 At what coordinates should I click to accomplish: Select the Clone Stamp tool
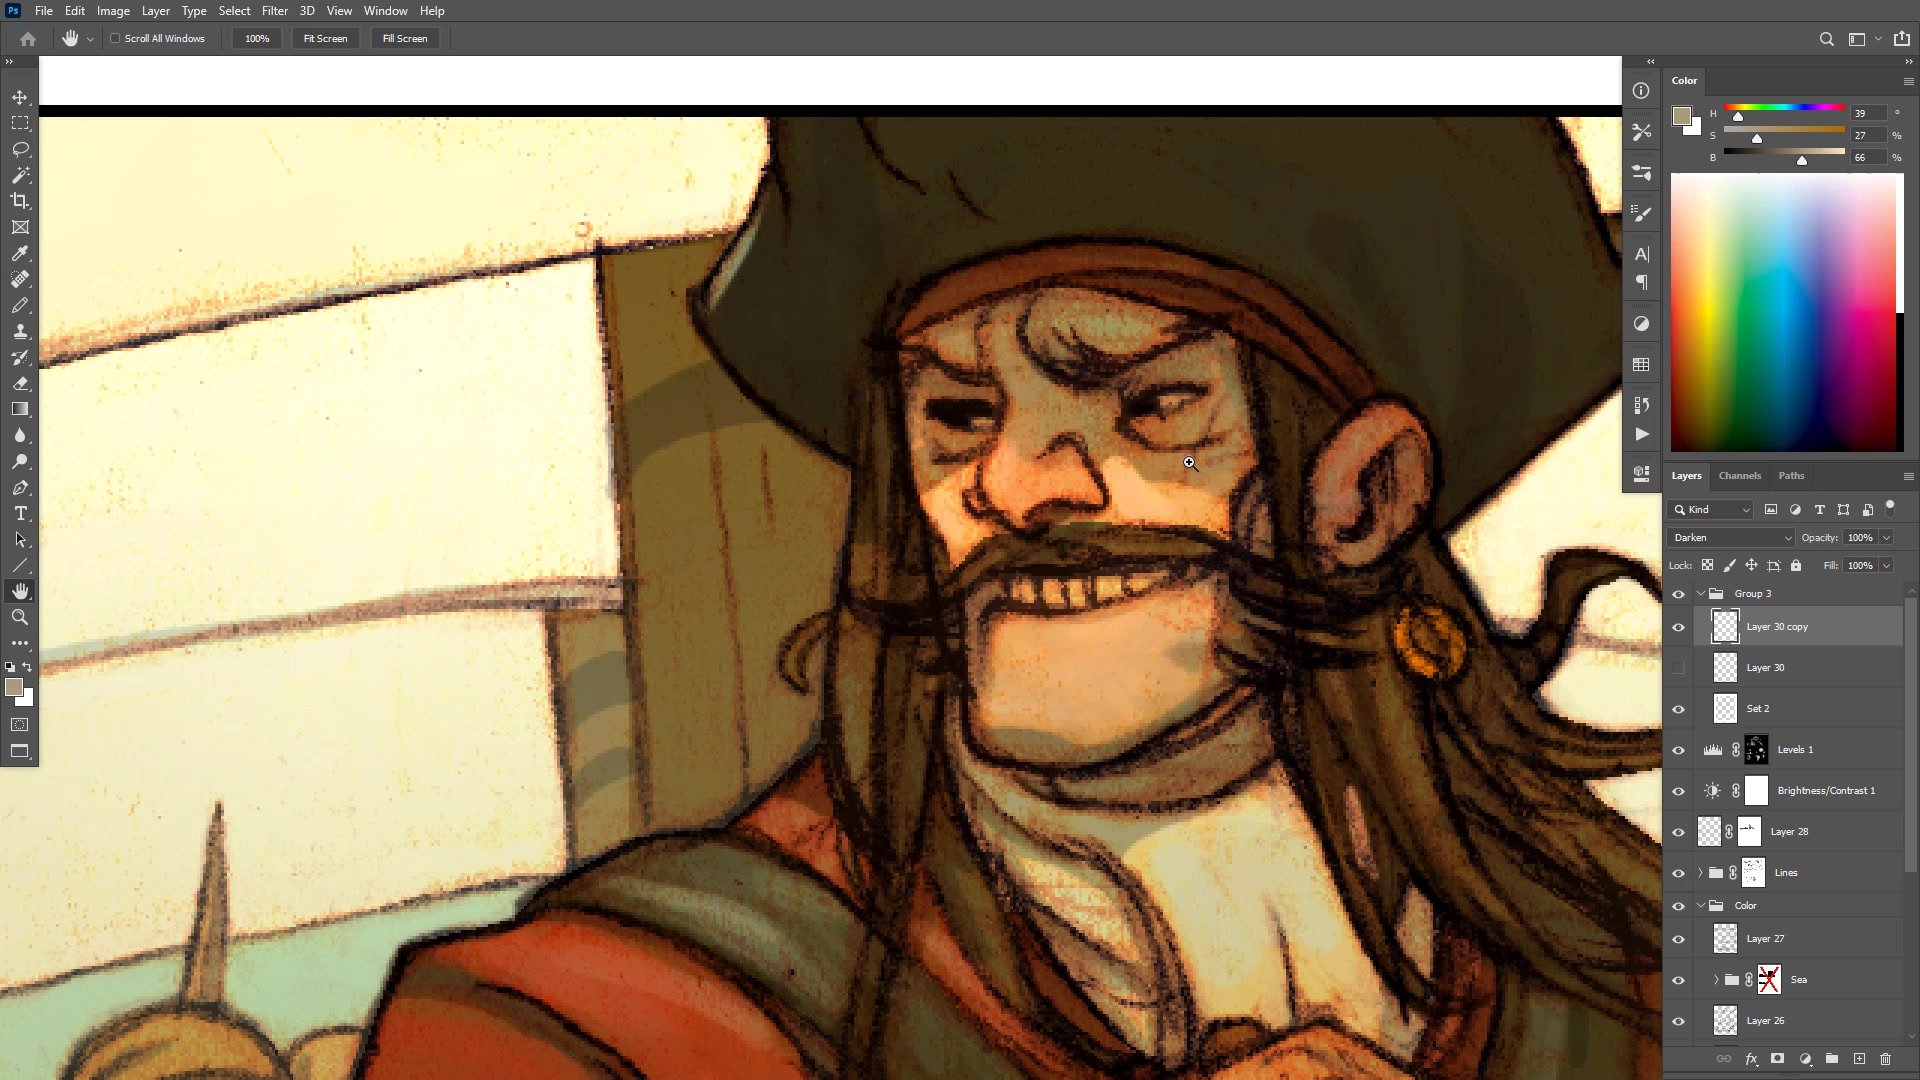[x=20, y=332]
